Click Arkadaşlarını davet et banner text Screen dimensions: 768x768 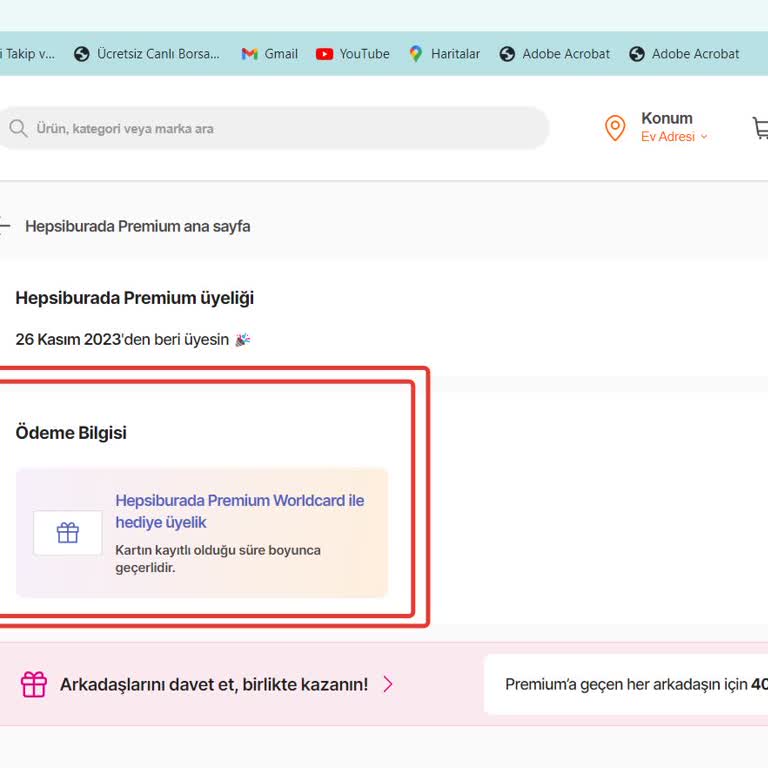[x=214, y=684]
